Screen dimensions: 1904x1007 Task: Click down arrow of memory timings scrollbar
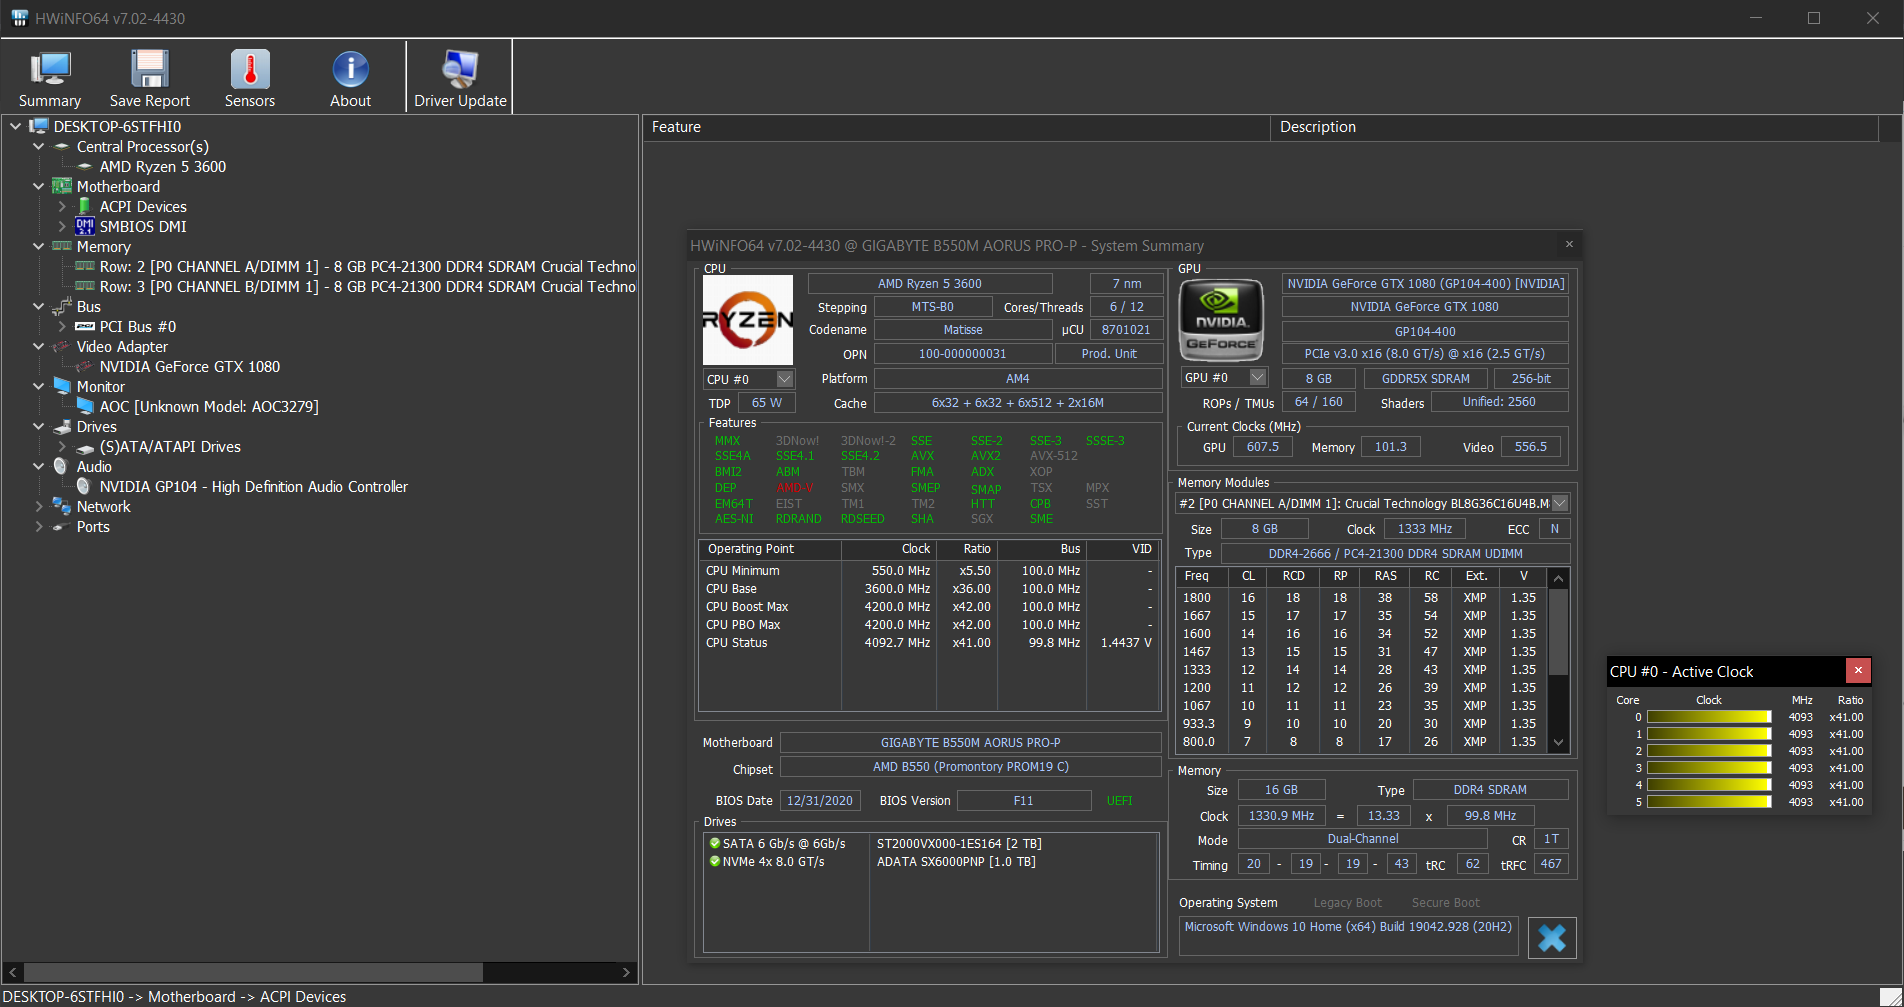[x=1558, y=742]
